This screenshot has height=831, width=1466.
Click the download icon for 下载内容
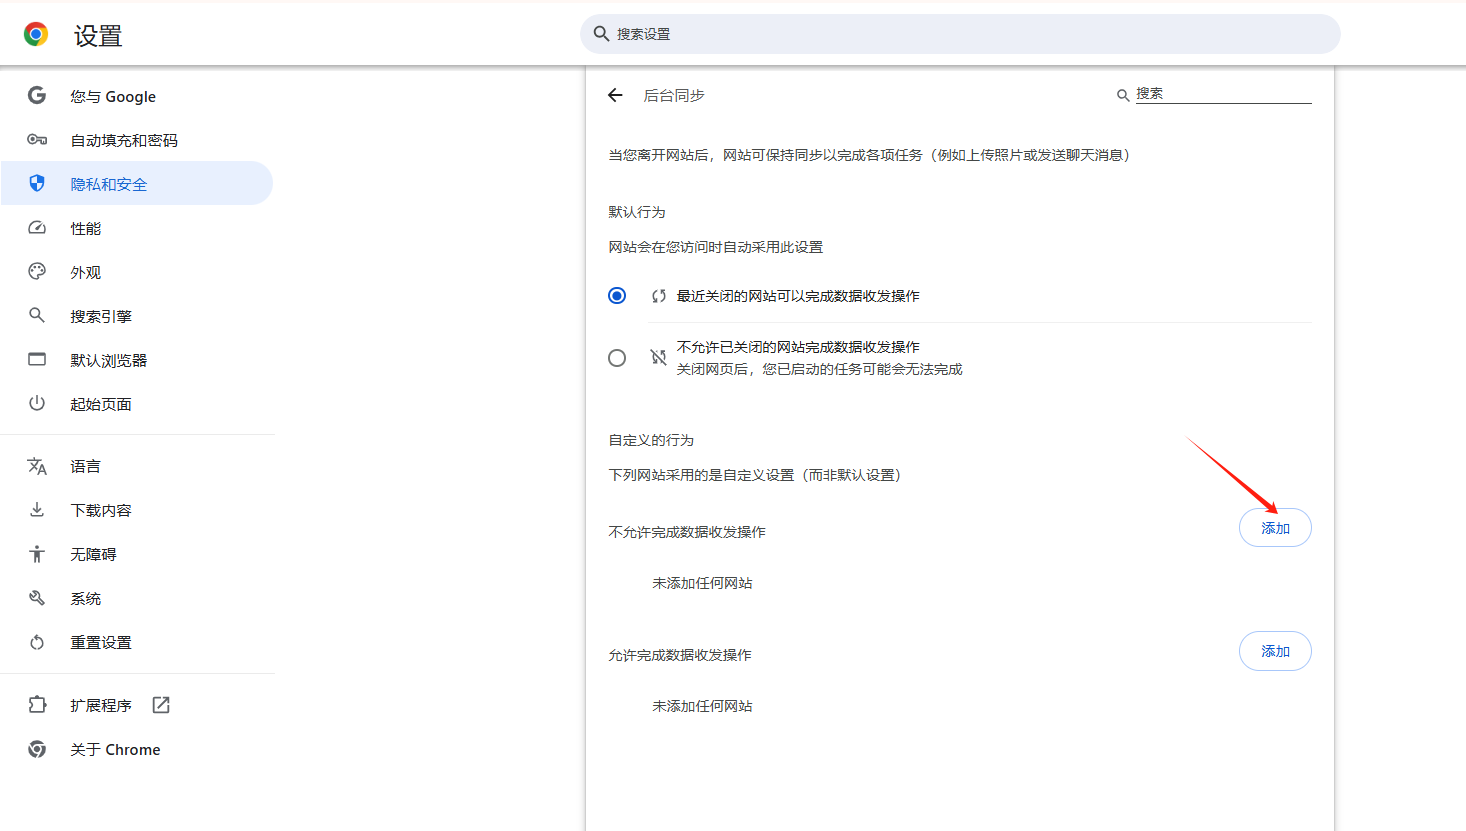click(37, 510)
